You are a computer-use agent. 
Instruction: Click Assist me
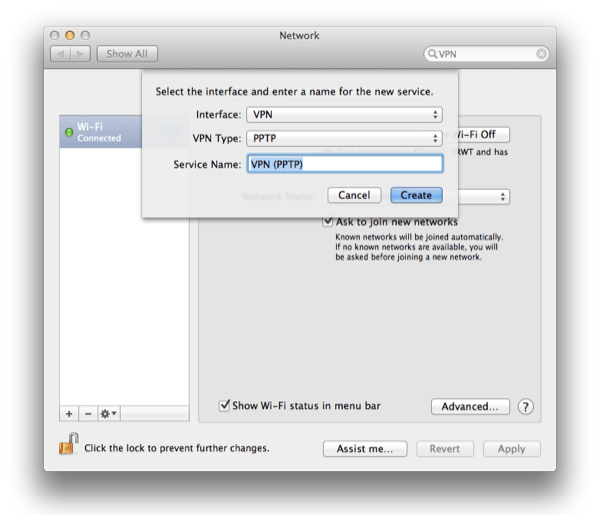coord(365,449)
